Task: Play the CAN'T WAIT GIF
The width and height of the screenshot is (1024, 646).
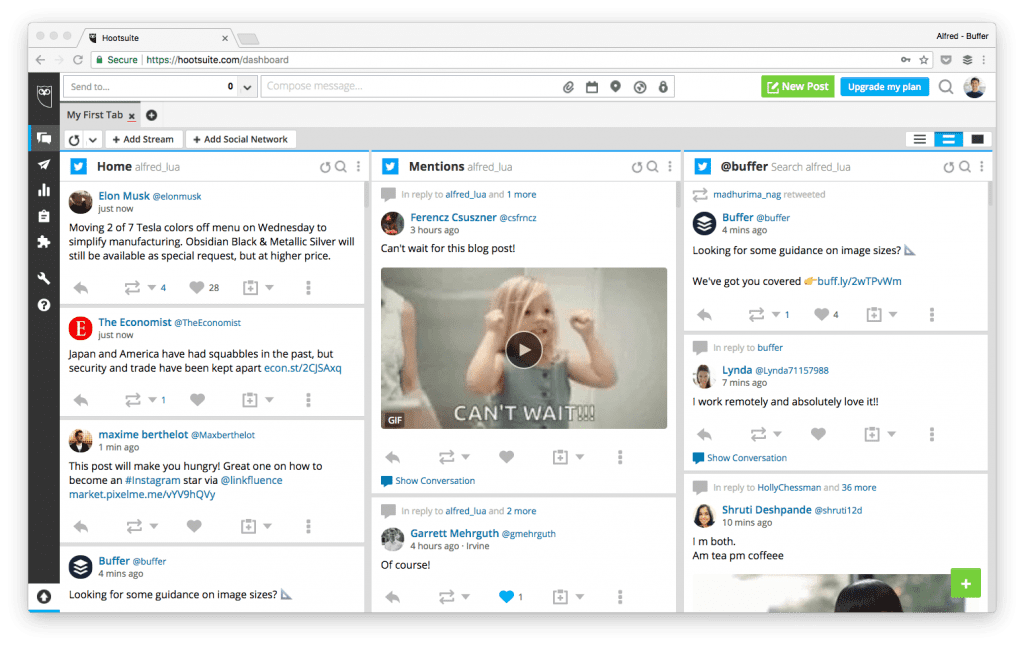Action: (524, 349)
